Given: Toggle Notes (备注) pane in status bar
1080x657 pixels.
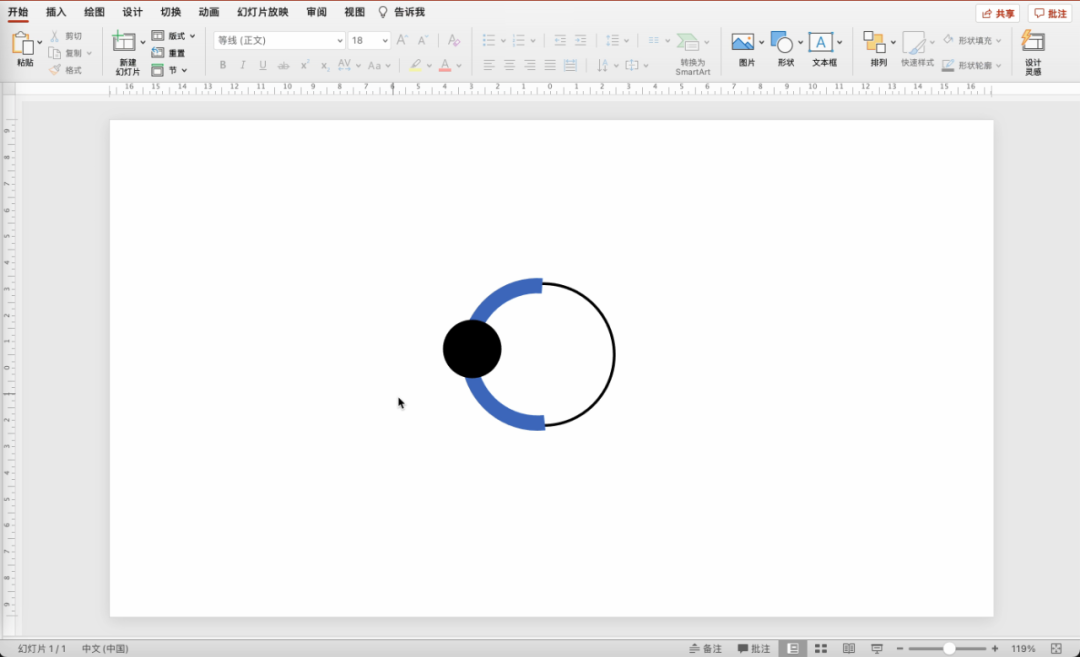Looking at the screenshot, I should pos(705,649).
